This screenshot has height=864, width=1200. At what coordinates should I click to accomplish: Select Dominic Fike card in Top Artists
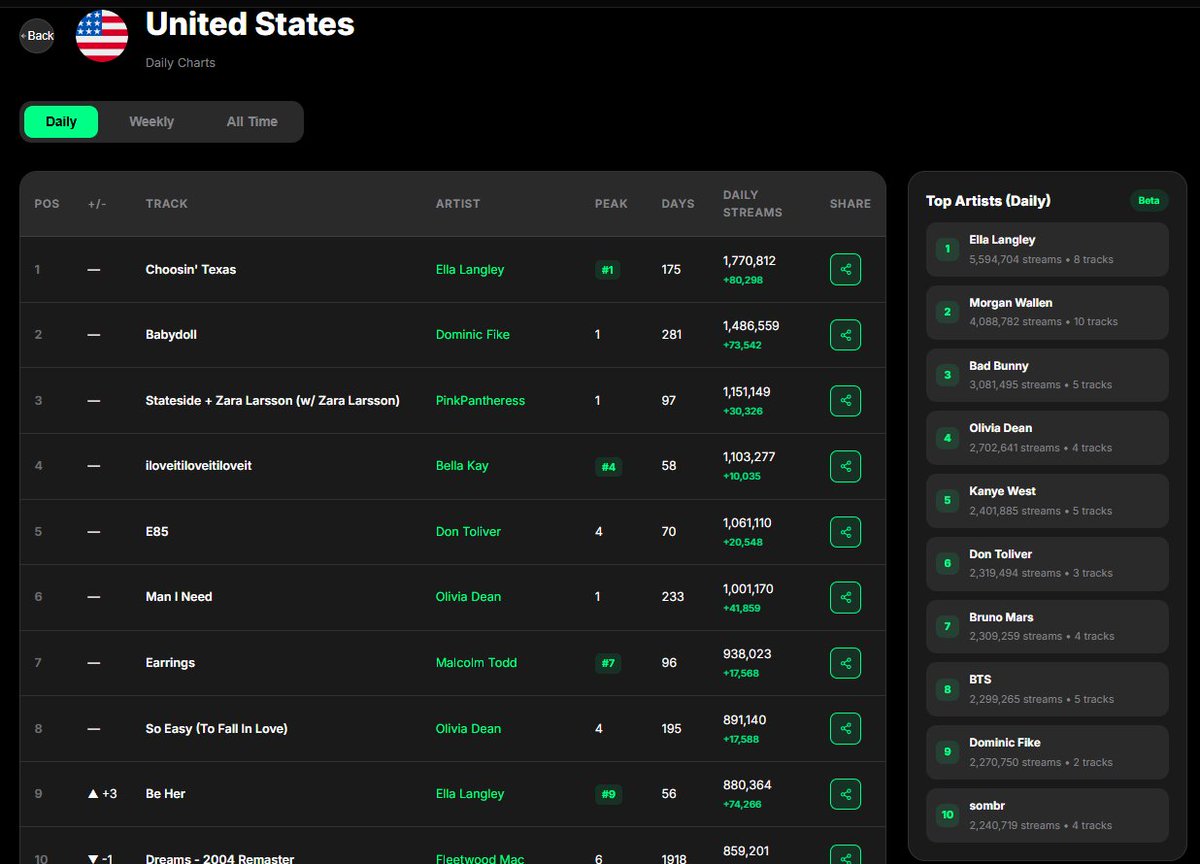(x=1047, y=752)
